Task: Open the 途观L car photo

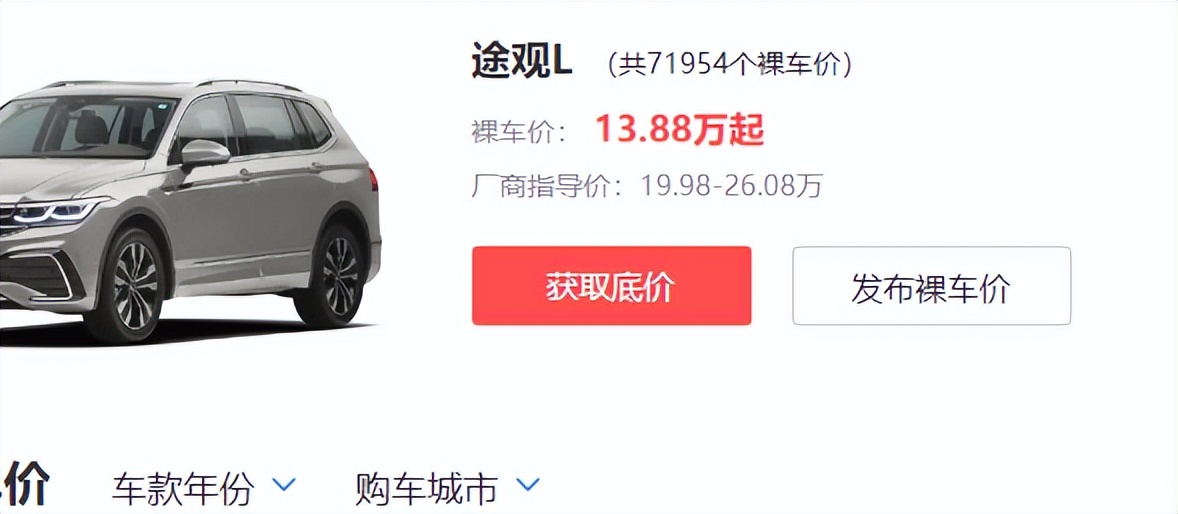Action: pyautogui.click(x=189, y=210)
